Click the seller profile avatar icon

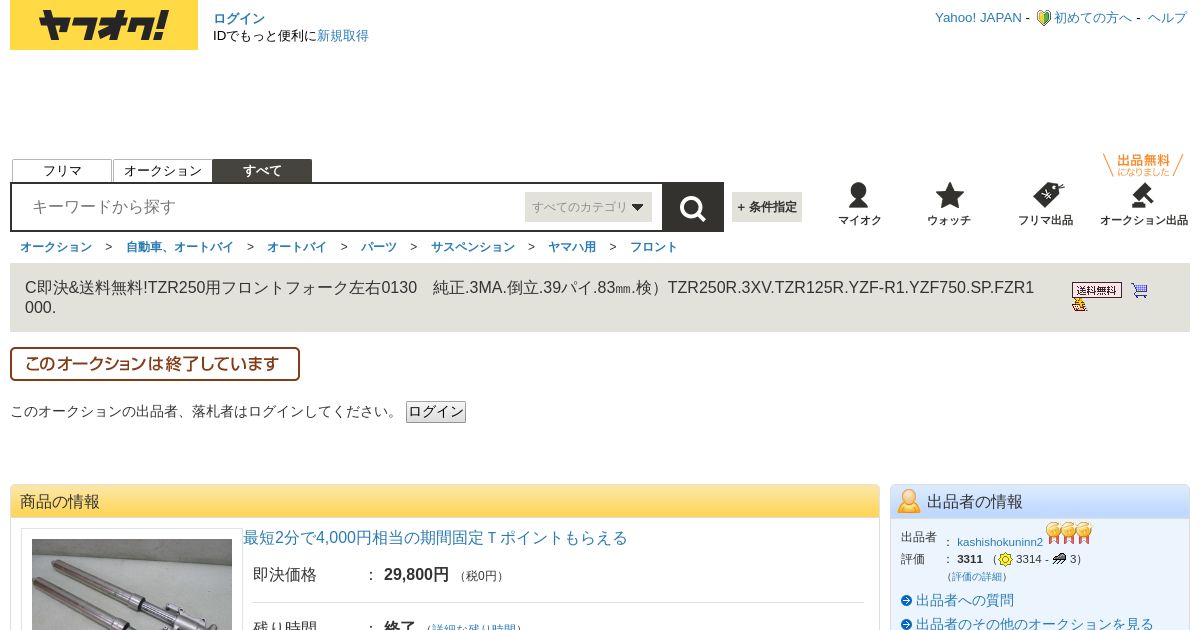(909, 501)
